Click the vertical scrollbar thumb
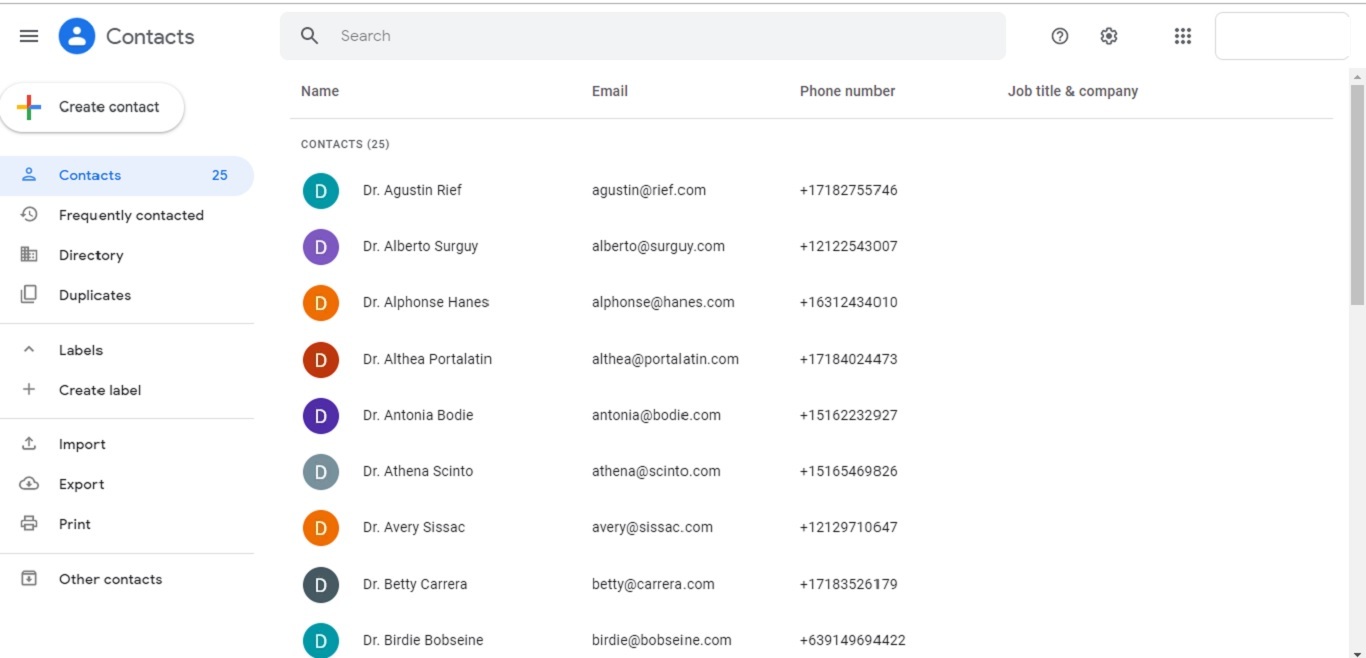Image resolution: width=1366 pixels, height=658 pixels. click(x=1357, y=195)
